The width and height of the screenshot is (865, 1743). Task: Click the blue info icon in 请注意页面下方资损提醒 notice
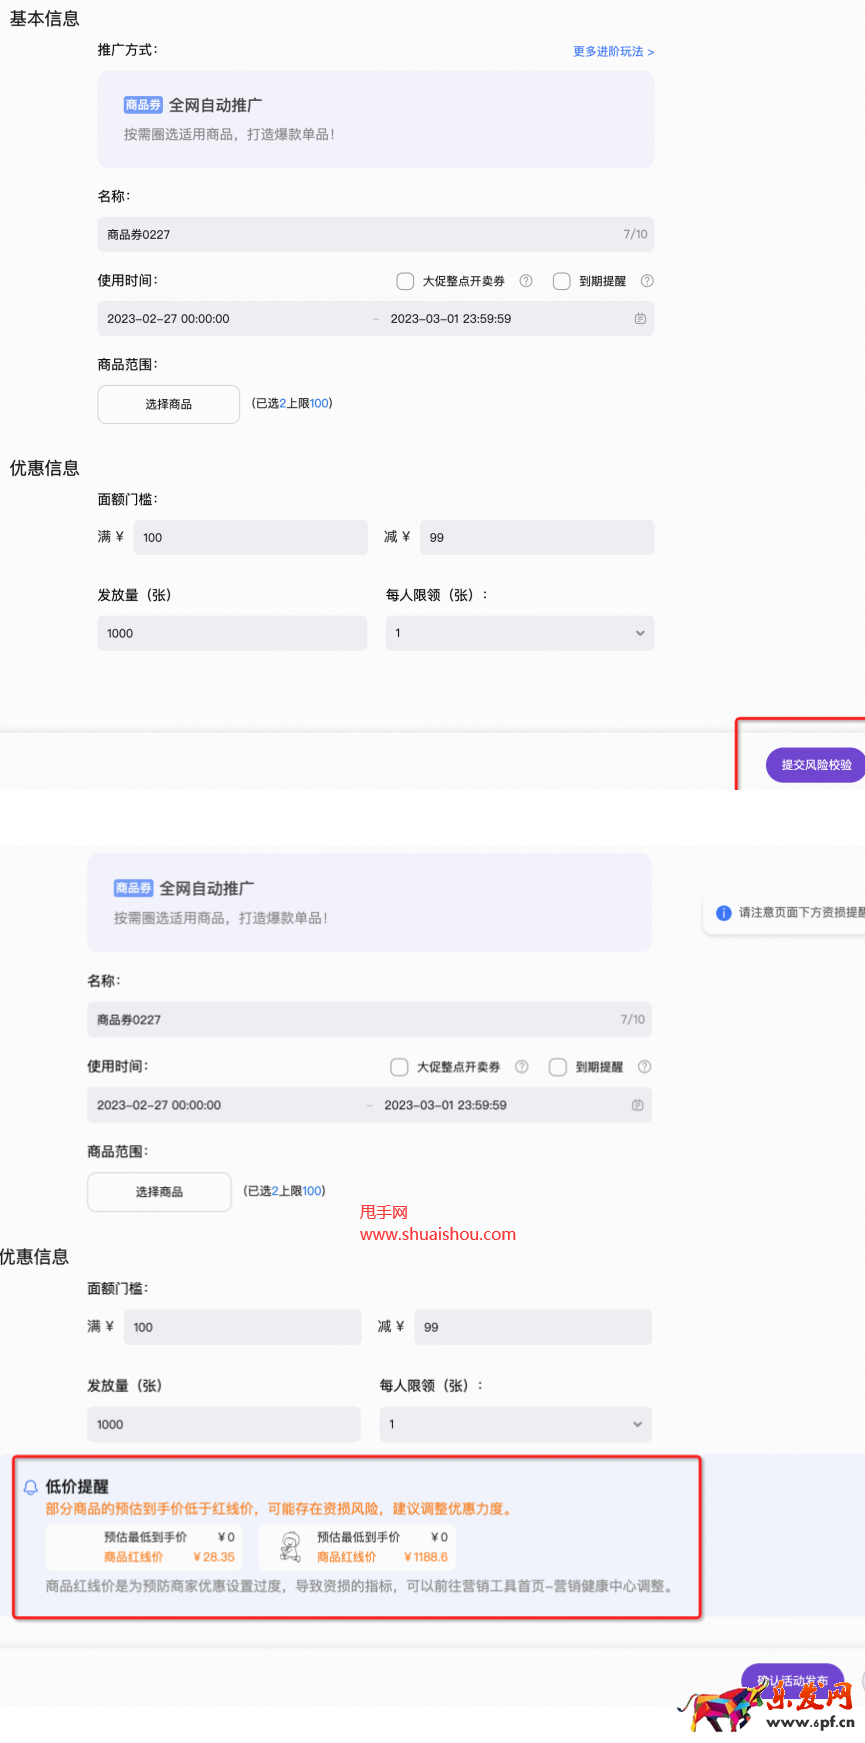pos(724,913)
